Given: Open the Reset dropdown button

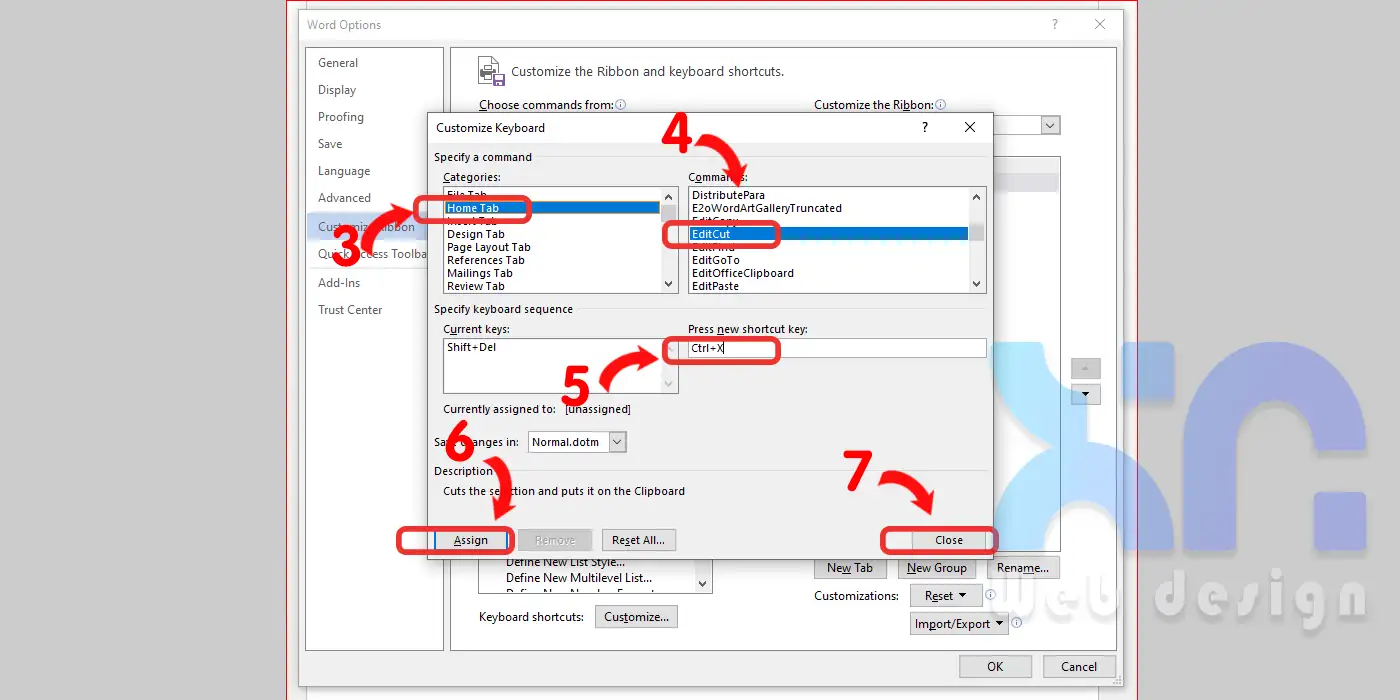Looking at the screenshot, I should (945, 596).
